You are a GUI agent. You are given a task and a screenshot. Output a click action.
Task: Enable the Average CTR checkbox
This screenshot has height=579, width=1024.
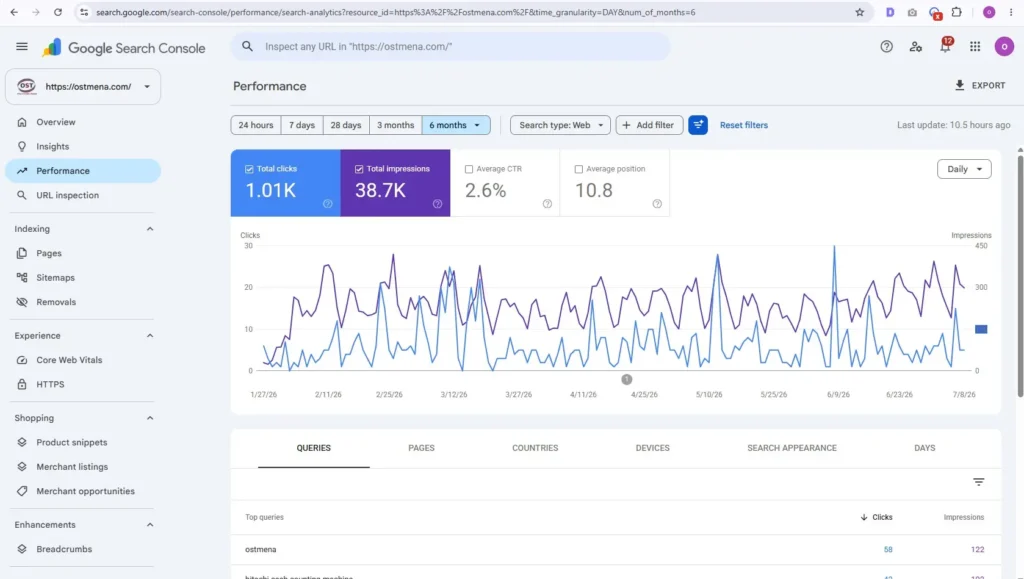point(468,169)
